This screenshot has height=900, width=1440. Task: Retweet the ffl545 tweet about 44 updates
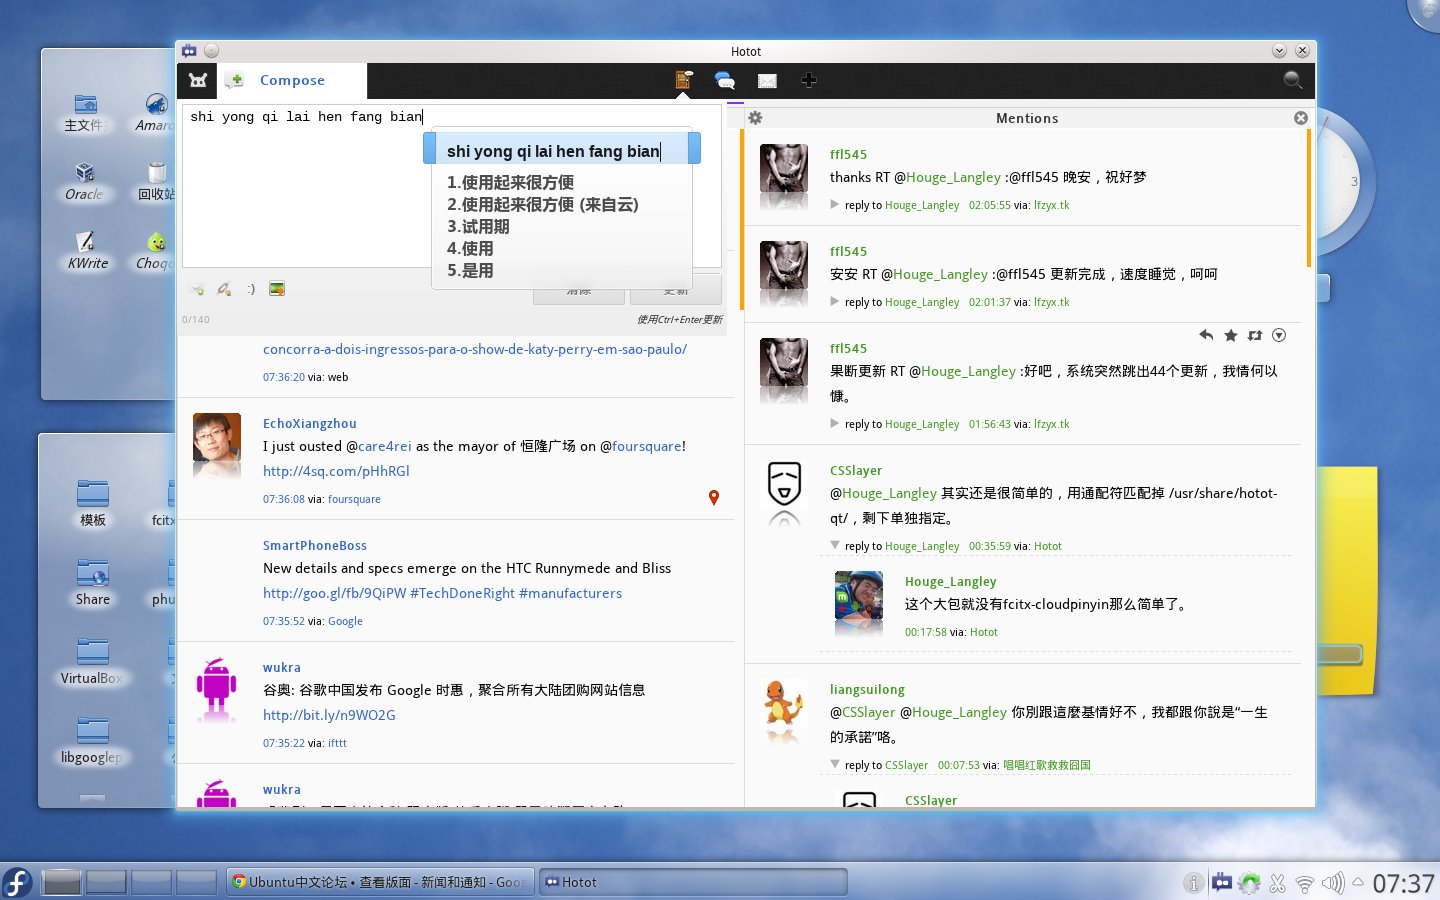pos(1255,335)
